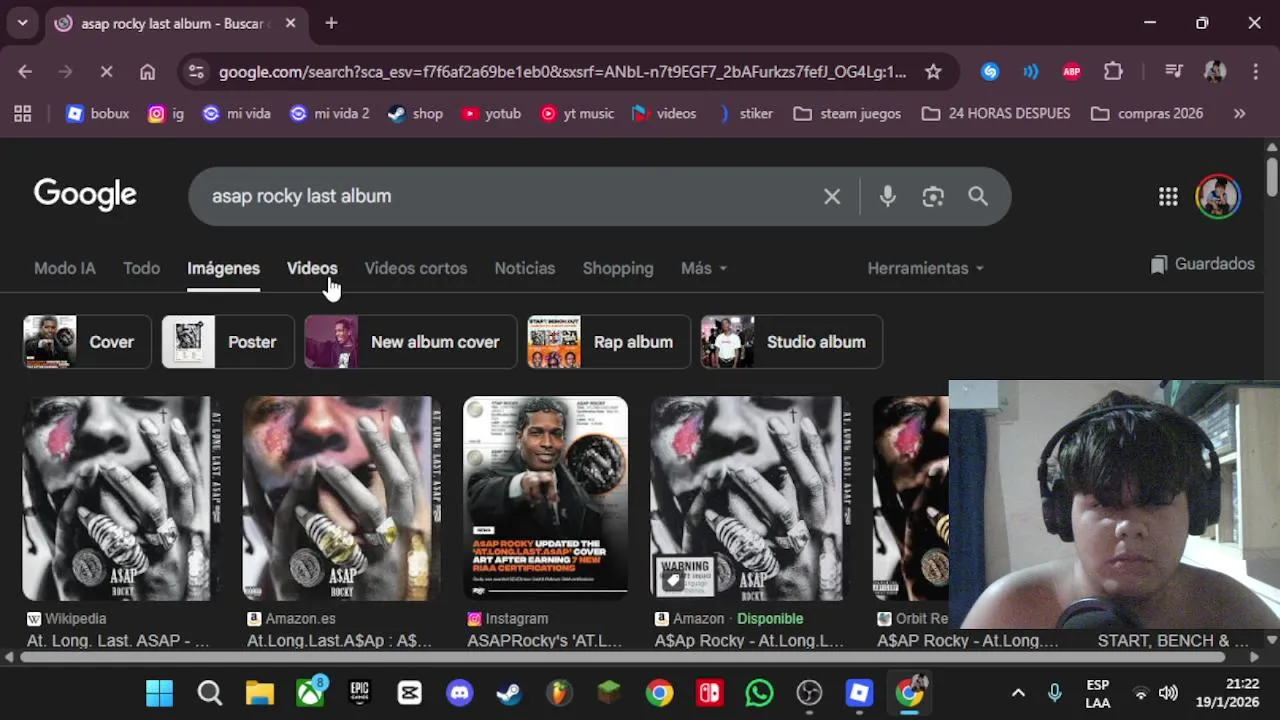Open the Chrome three-dot menu
The height and width of the screenshot is (720, 1280).
(1255, 72)
